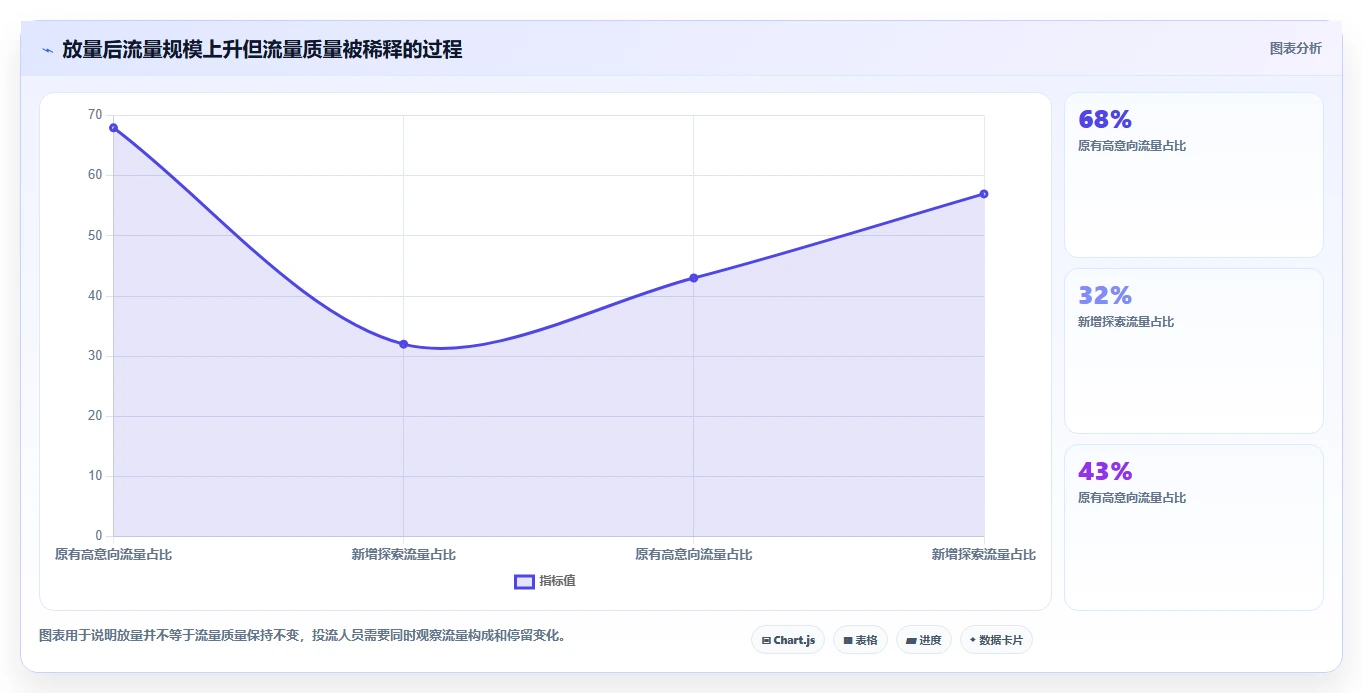
Task: Click the y-axis label 70
Action: point(95,115)
